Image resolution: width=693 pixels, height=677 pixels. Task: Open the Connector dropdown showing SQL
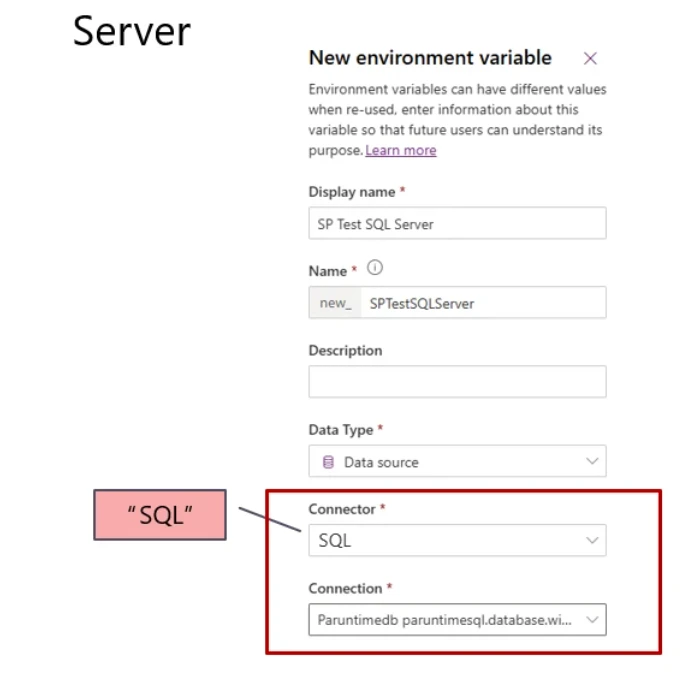[457, 541]
